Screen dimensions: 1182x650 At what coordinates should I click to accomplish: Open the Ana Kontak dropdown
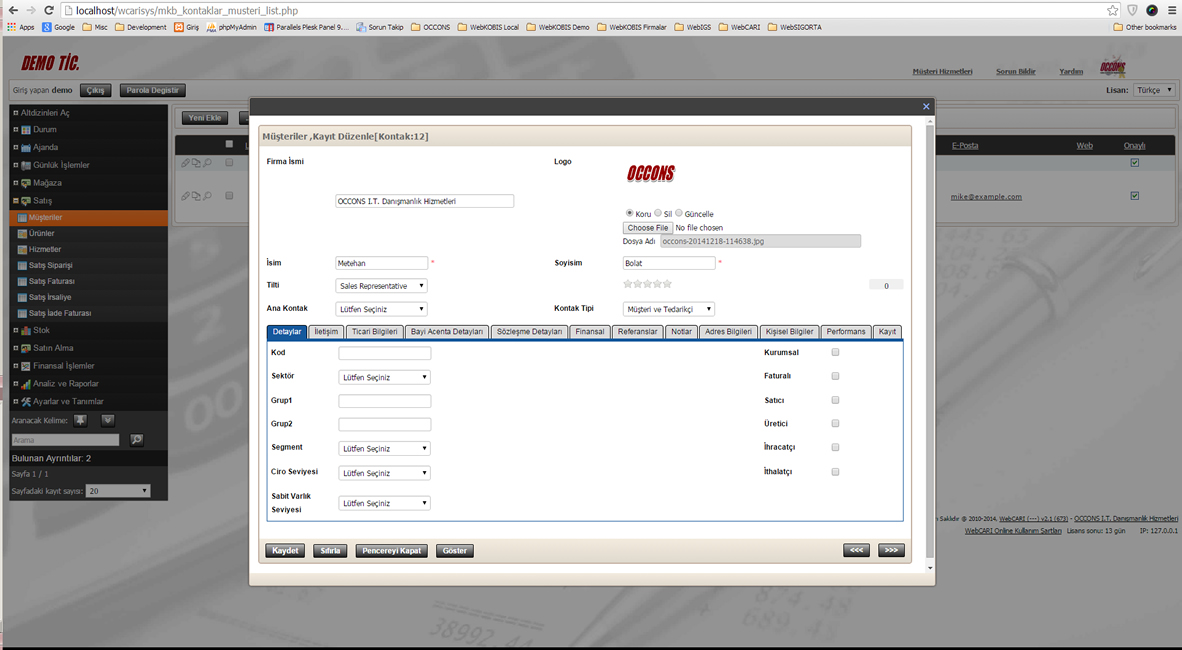click(381, 309)
